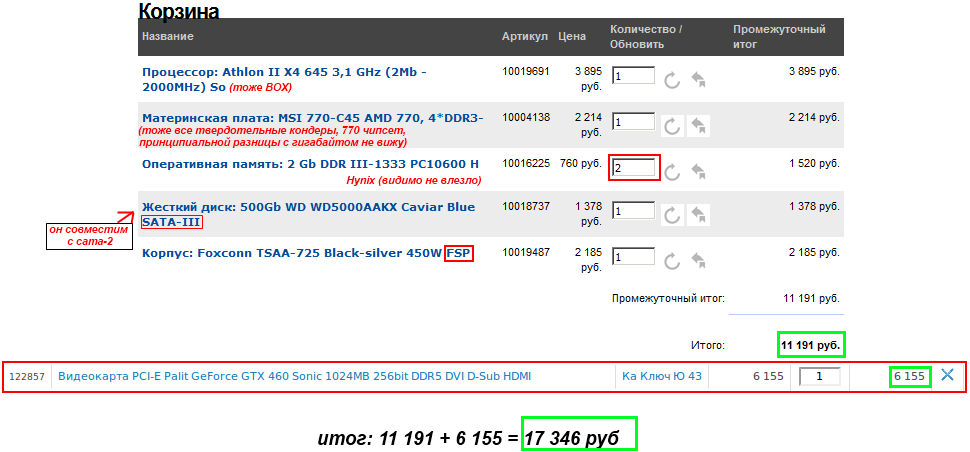Select article number 10019691
This screenshot has height=452, width=970.
(x=526, y=70)
